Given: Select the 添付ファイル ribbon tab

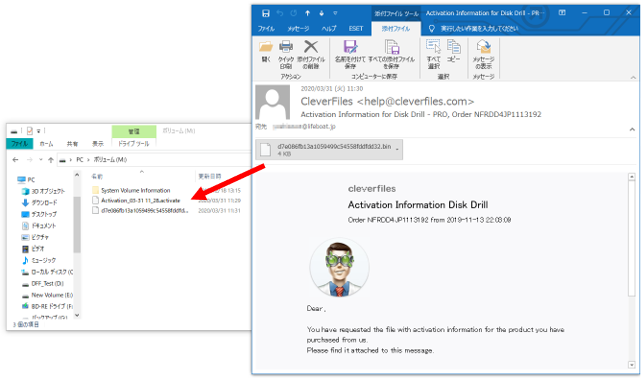Looking at the screenshot, I should [396, 28].
